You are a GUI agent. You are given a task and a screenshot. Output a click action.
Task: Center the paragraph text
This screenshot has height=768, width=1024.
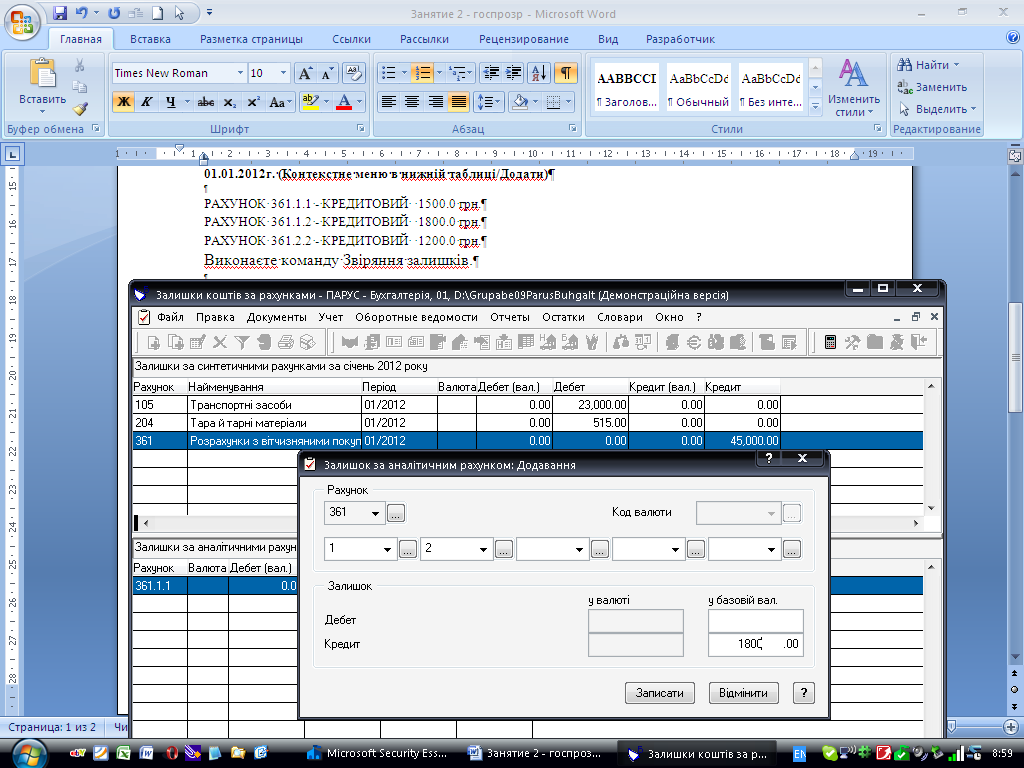411,102
